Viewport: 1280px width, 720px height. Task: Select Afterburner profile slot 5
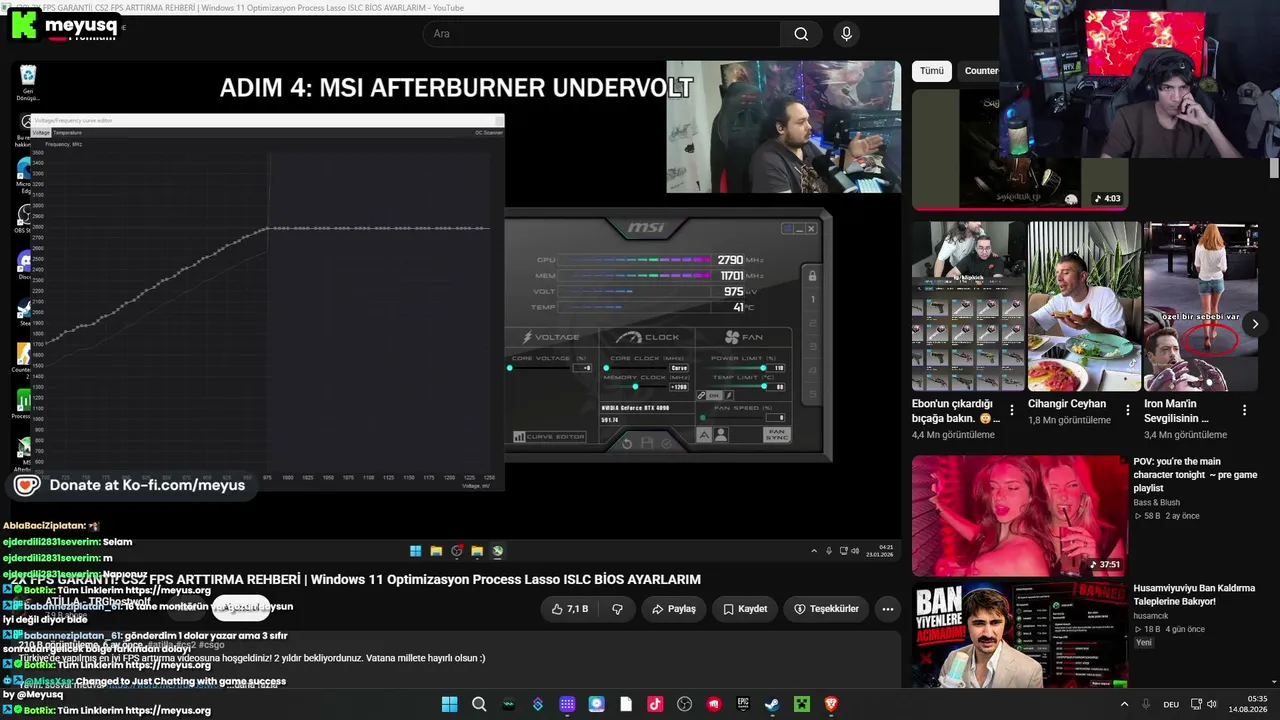(x=812, y=395)
